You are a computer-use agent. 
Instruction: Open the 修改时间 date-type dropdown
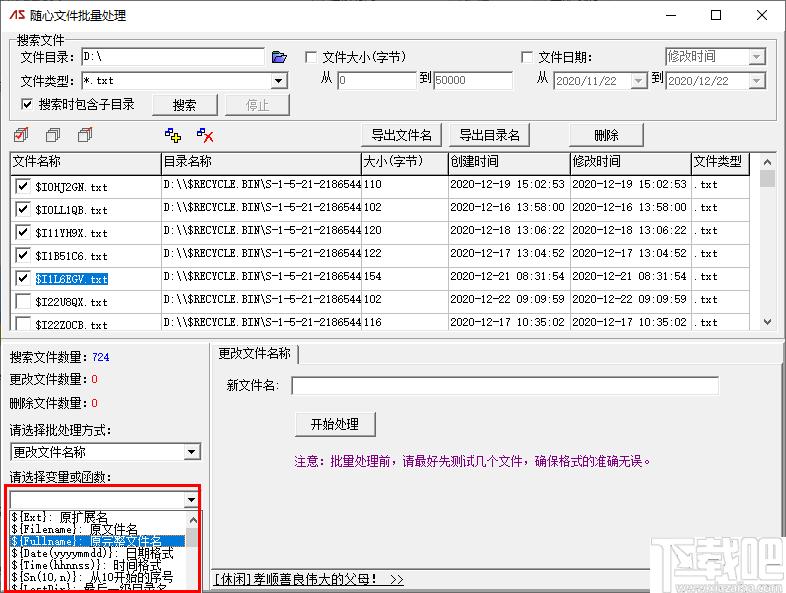click(x=757, y=57)
